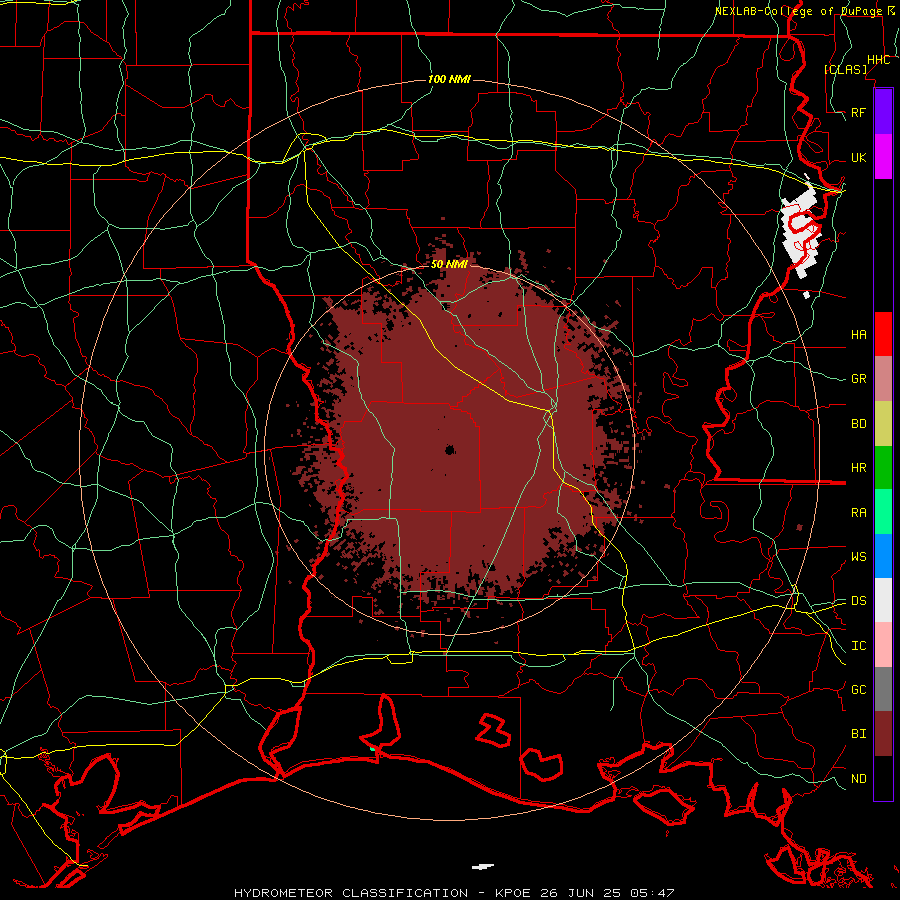
Task: Click the DS legend label
Action: tap(858, 600)
